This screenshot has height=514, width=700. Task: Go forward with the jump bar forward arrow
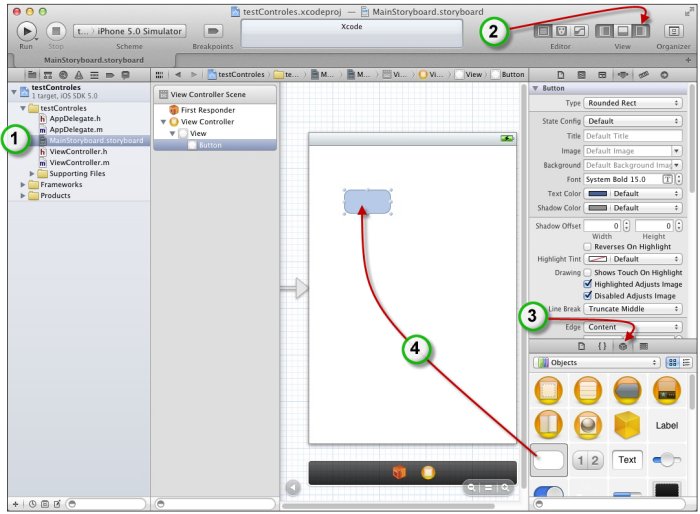194,75
